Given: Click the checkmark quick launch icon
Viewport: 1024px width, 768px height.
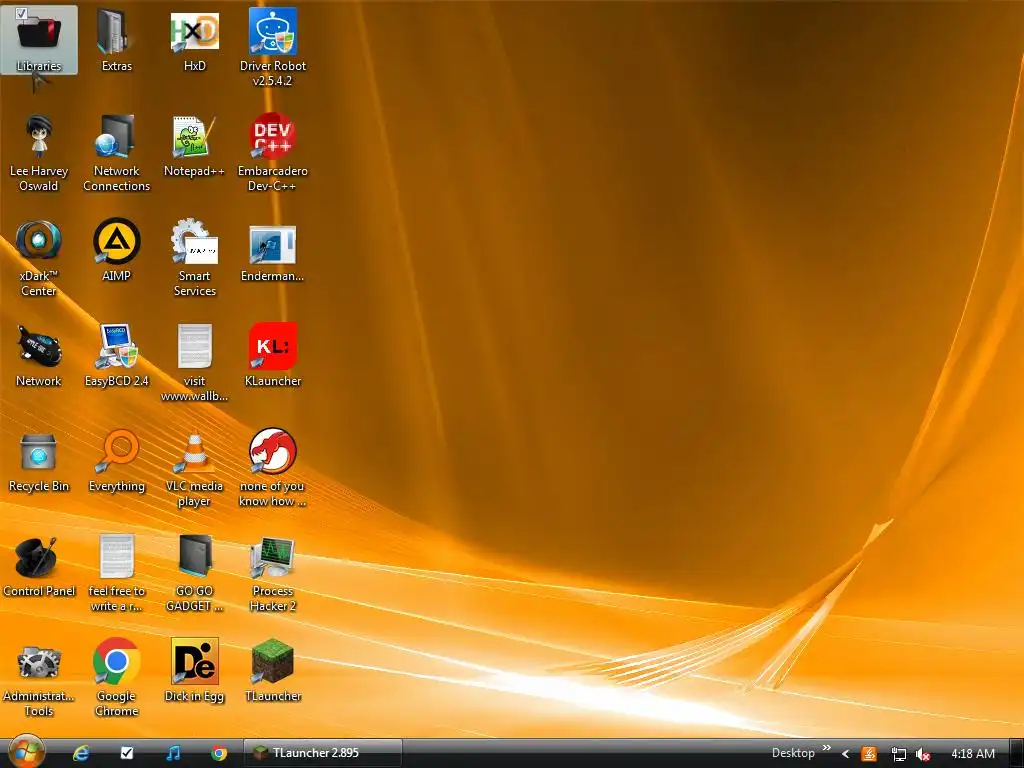Looking at the screenshot, I should (127, 753).
